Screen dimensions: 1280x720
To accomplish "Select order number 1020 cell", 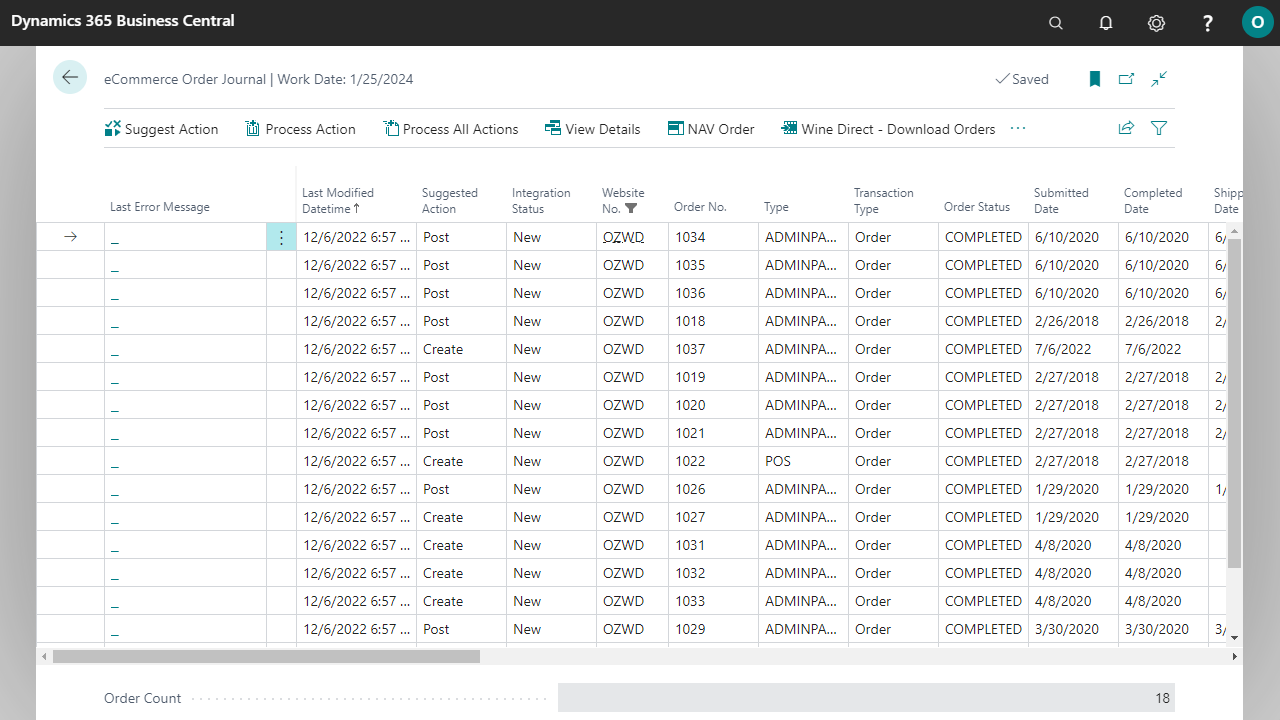I will [713, 405].
